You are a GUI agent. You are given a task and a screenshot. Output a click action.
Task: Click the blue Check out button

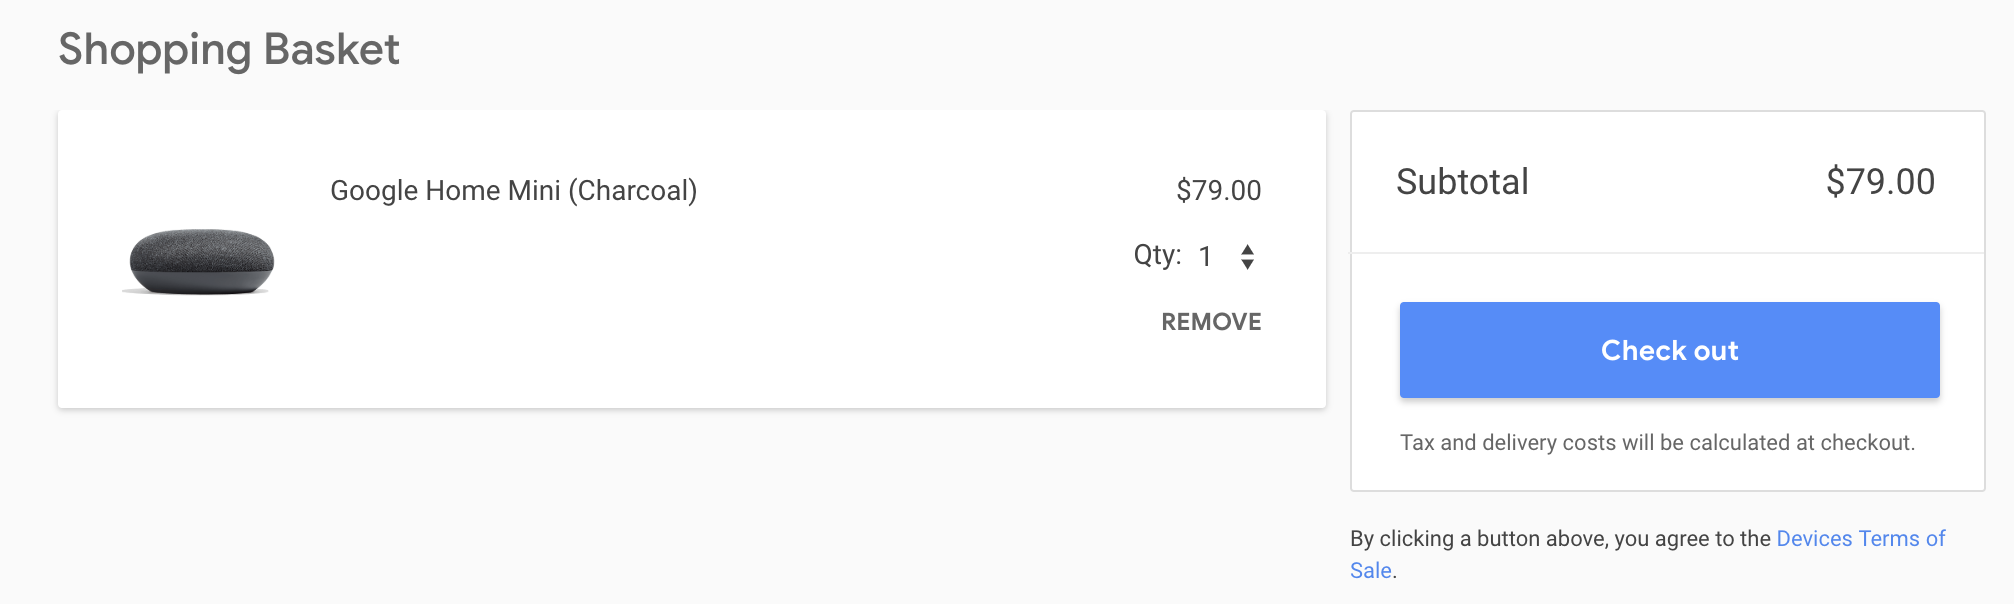pyautogui.click(x=1669, y=350)
